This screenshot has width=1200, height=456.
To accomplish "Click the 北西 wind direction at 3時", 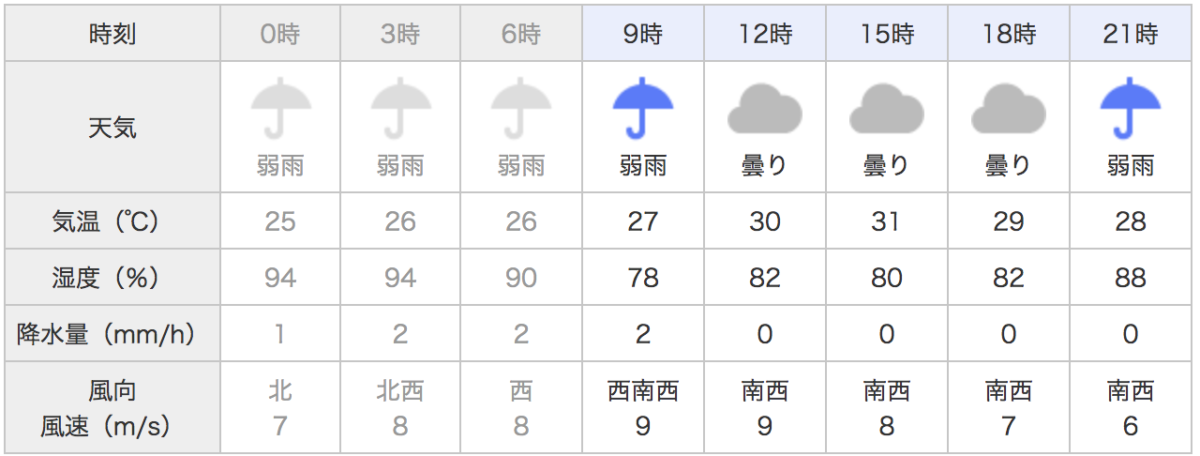I will [401, 391].
